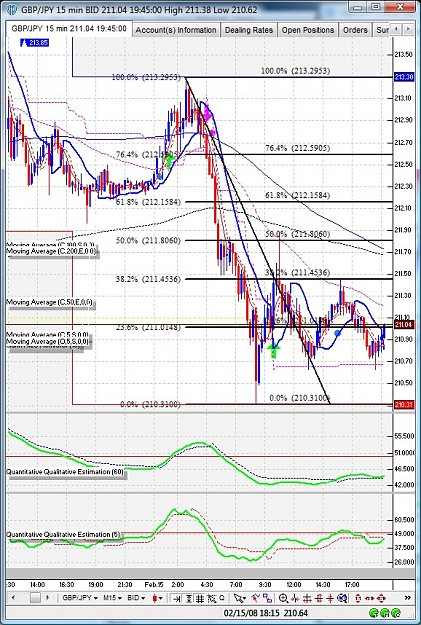The height and width of the screenshot is (625, 421).
Task: Click the vertical autoscale icon
Action: point(189,598)
